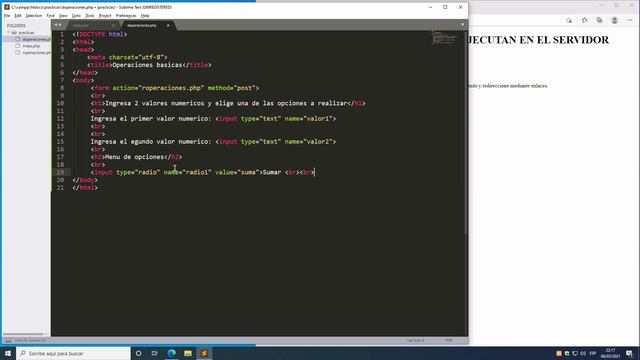Go to previous tab with left arrow
640x360 pixels.
pyautogui.click(x=56, y=25)
